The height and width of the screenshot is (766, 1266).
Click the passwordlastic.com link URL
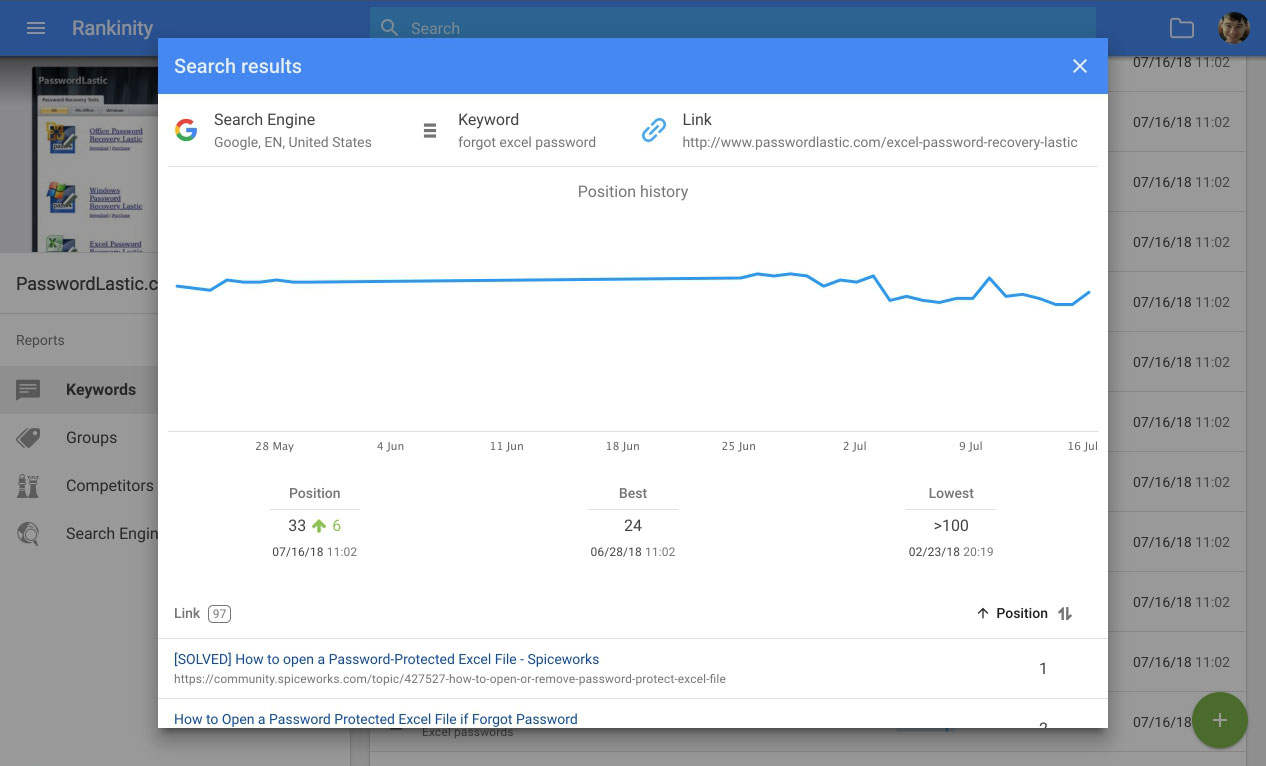[879, 142]
